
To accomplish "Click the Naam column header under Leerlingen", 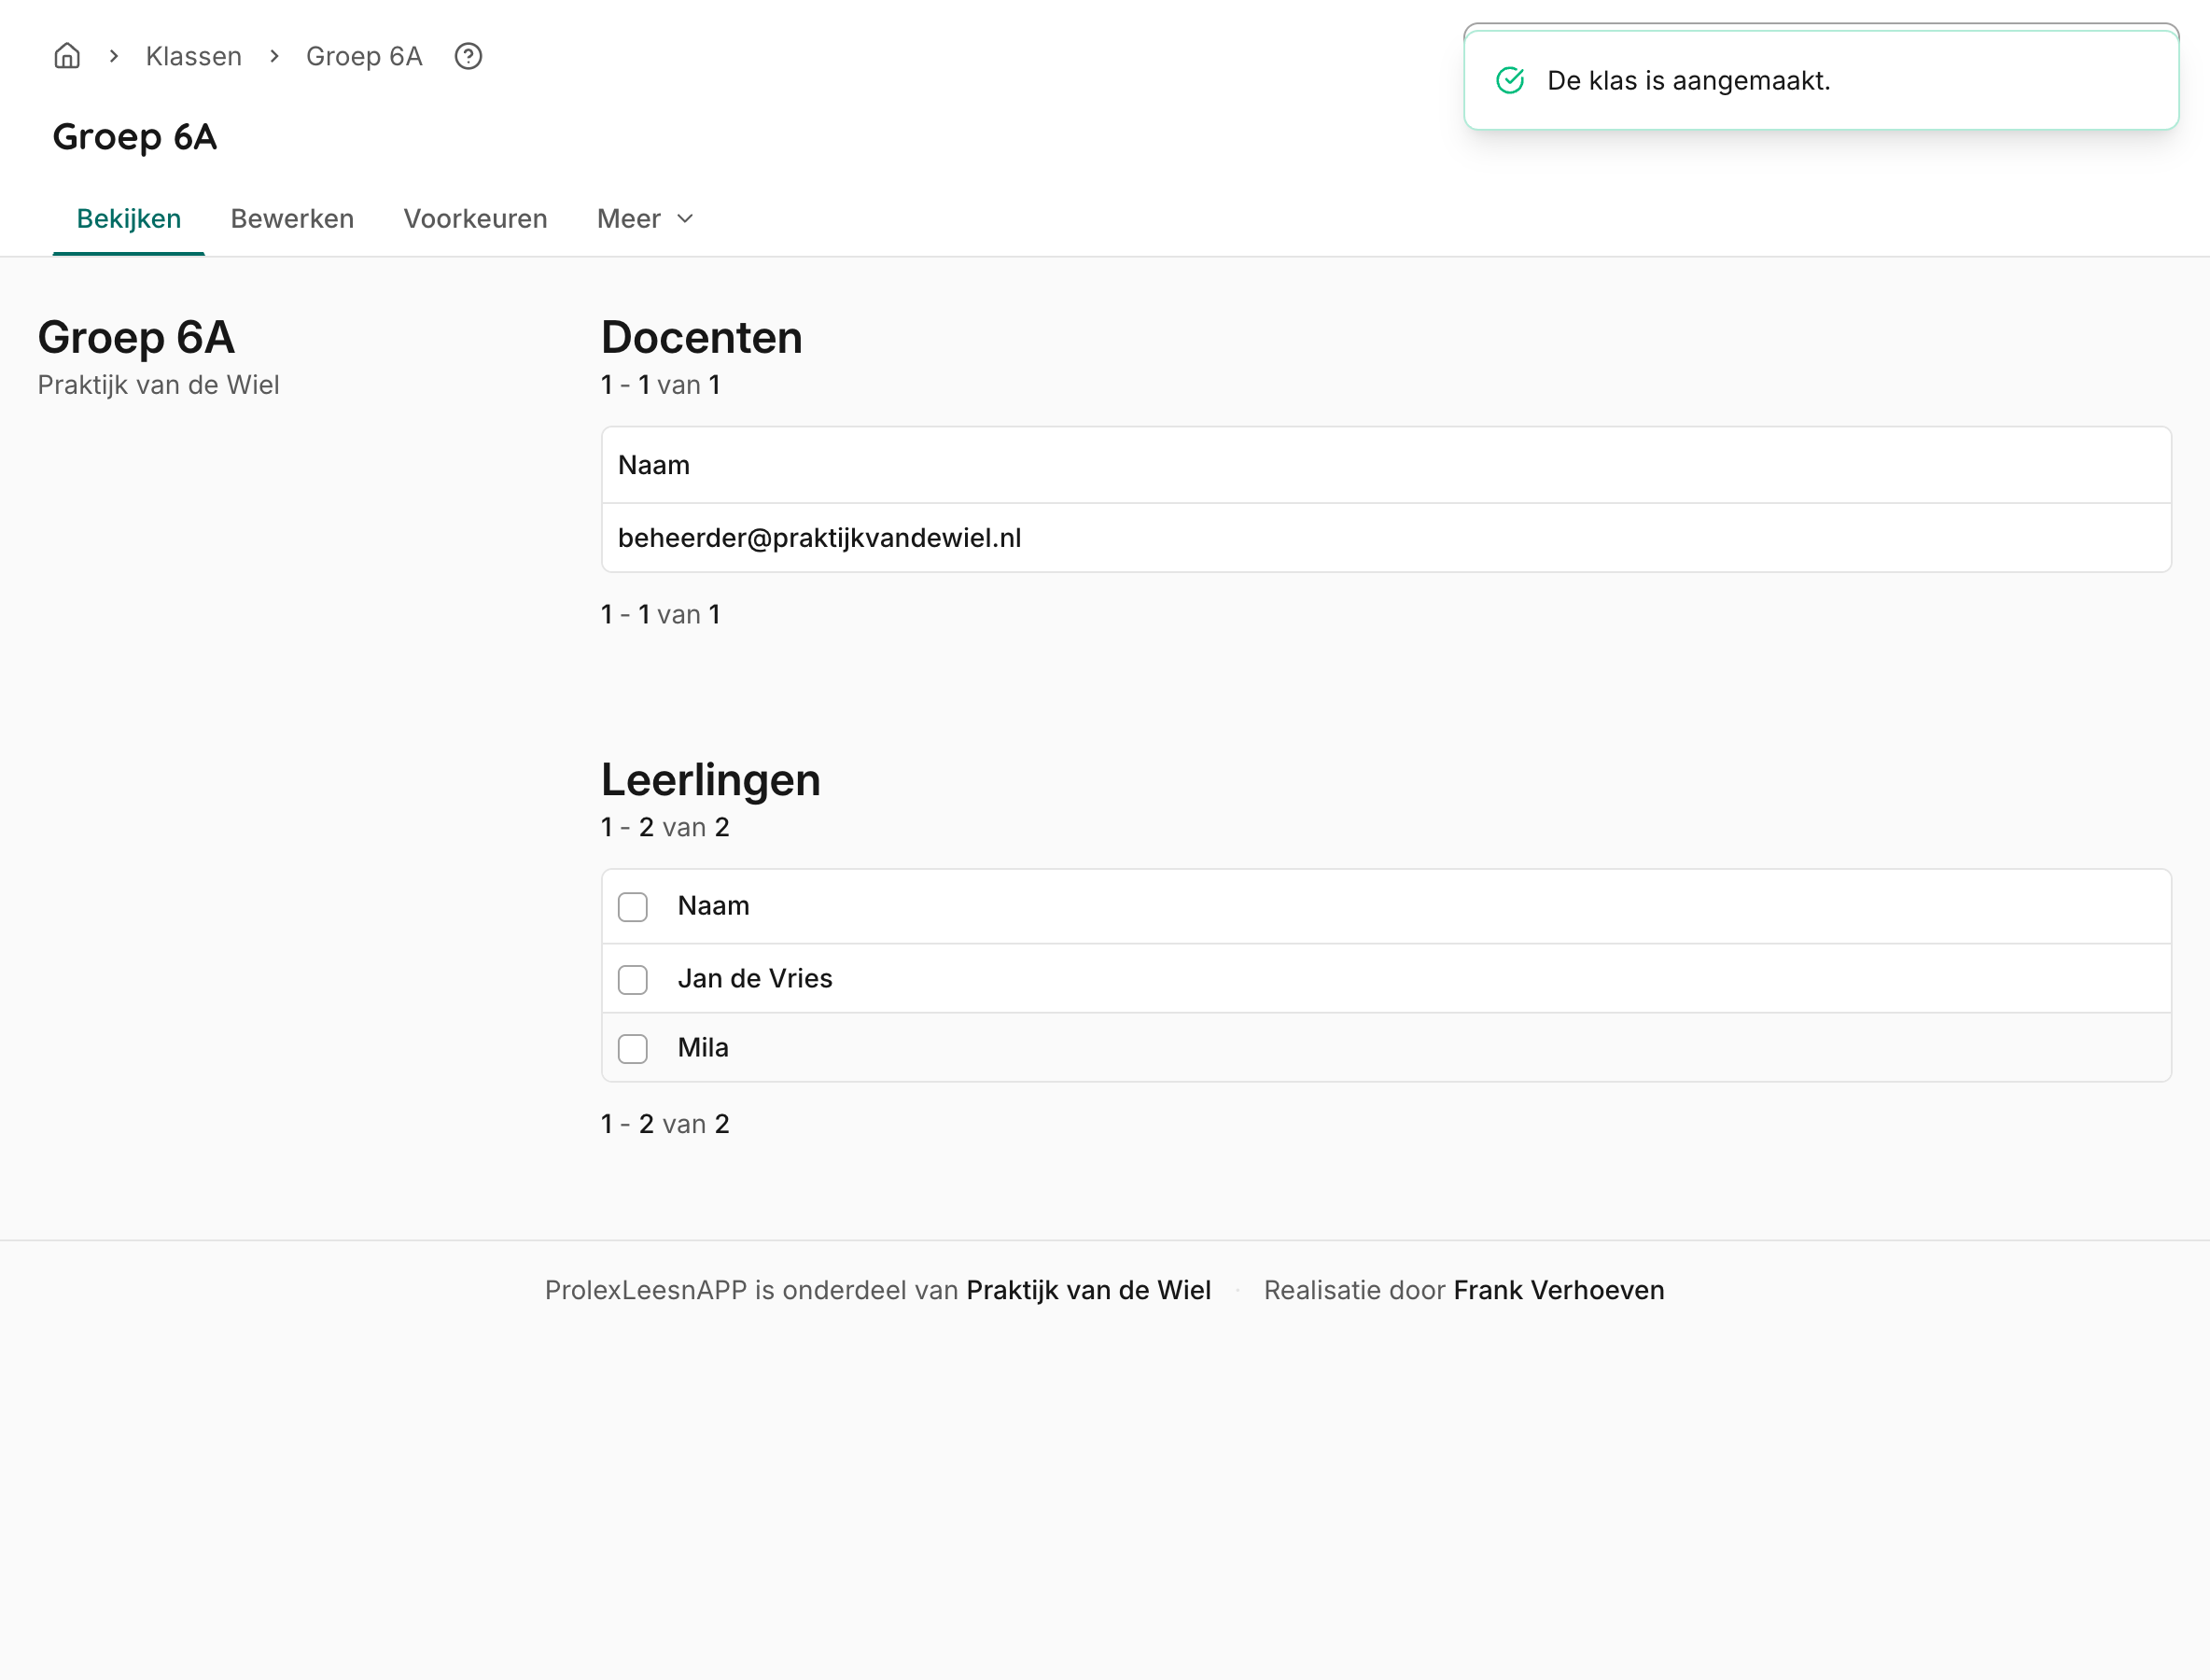I will [713, 906].
